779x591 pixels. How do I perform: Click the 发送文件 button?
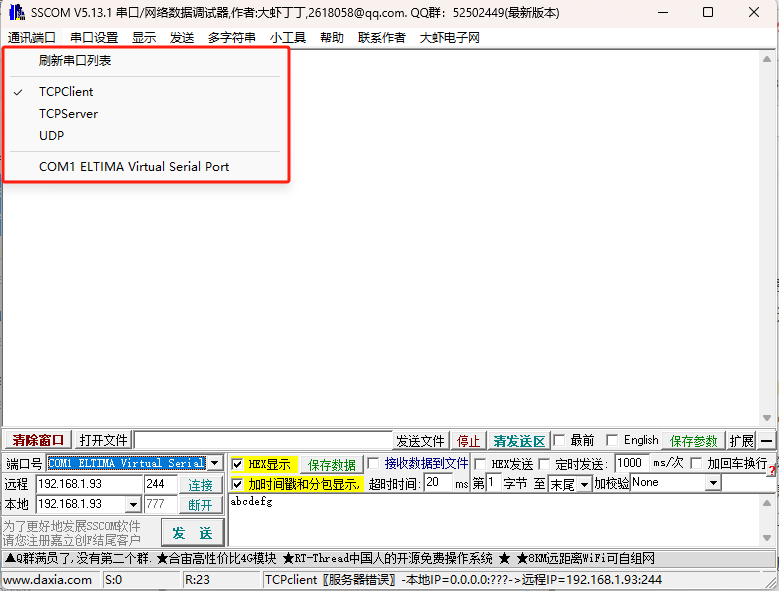pos(420,441)
